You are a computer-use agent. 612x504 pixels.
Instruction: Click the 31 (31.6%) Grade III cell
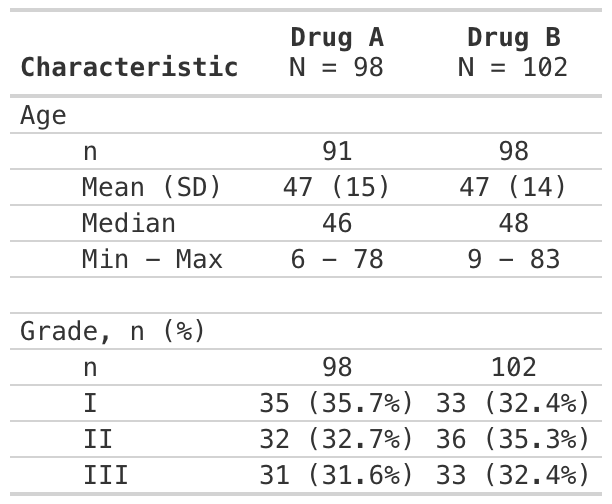click(x=337, y=475)
